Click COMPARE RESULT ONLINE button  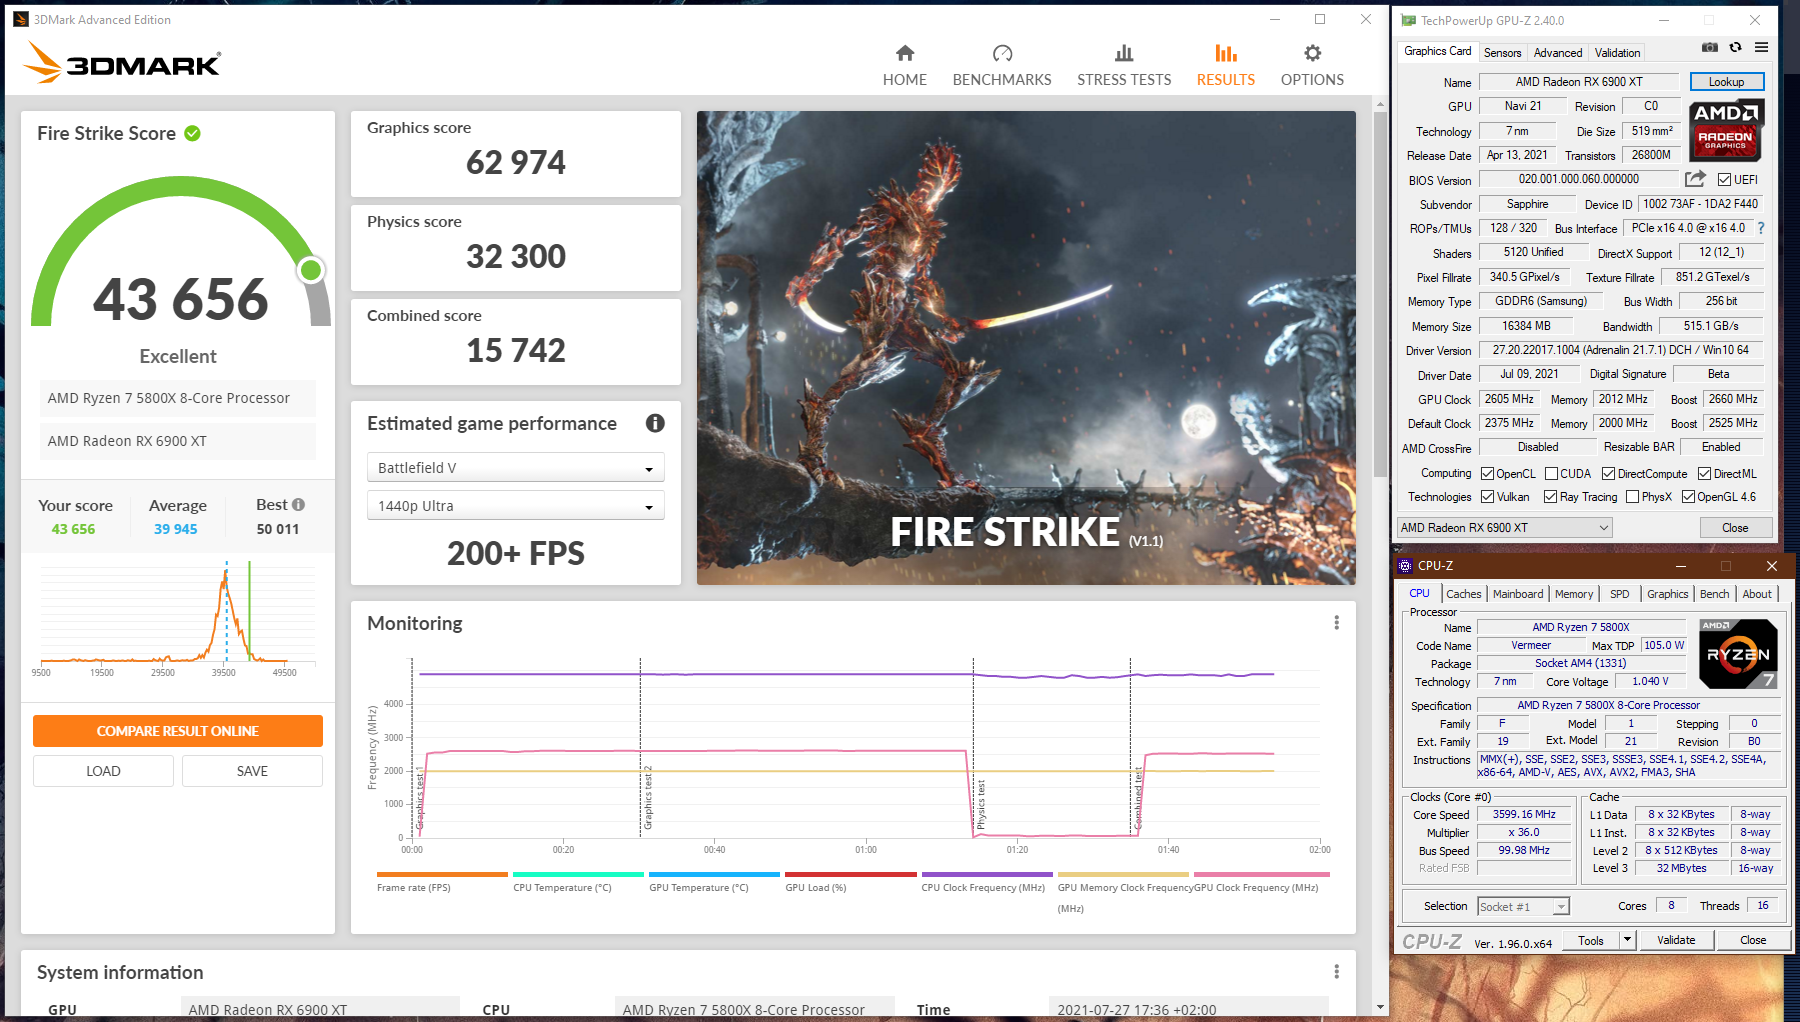click(x=178, y=731)
